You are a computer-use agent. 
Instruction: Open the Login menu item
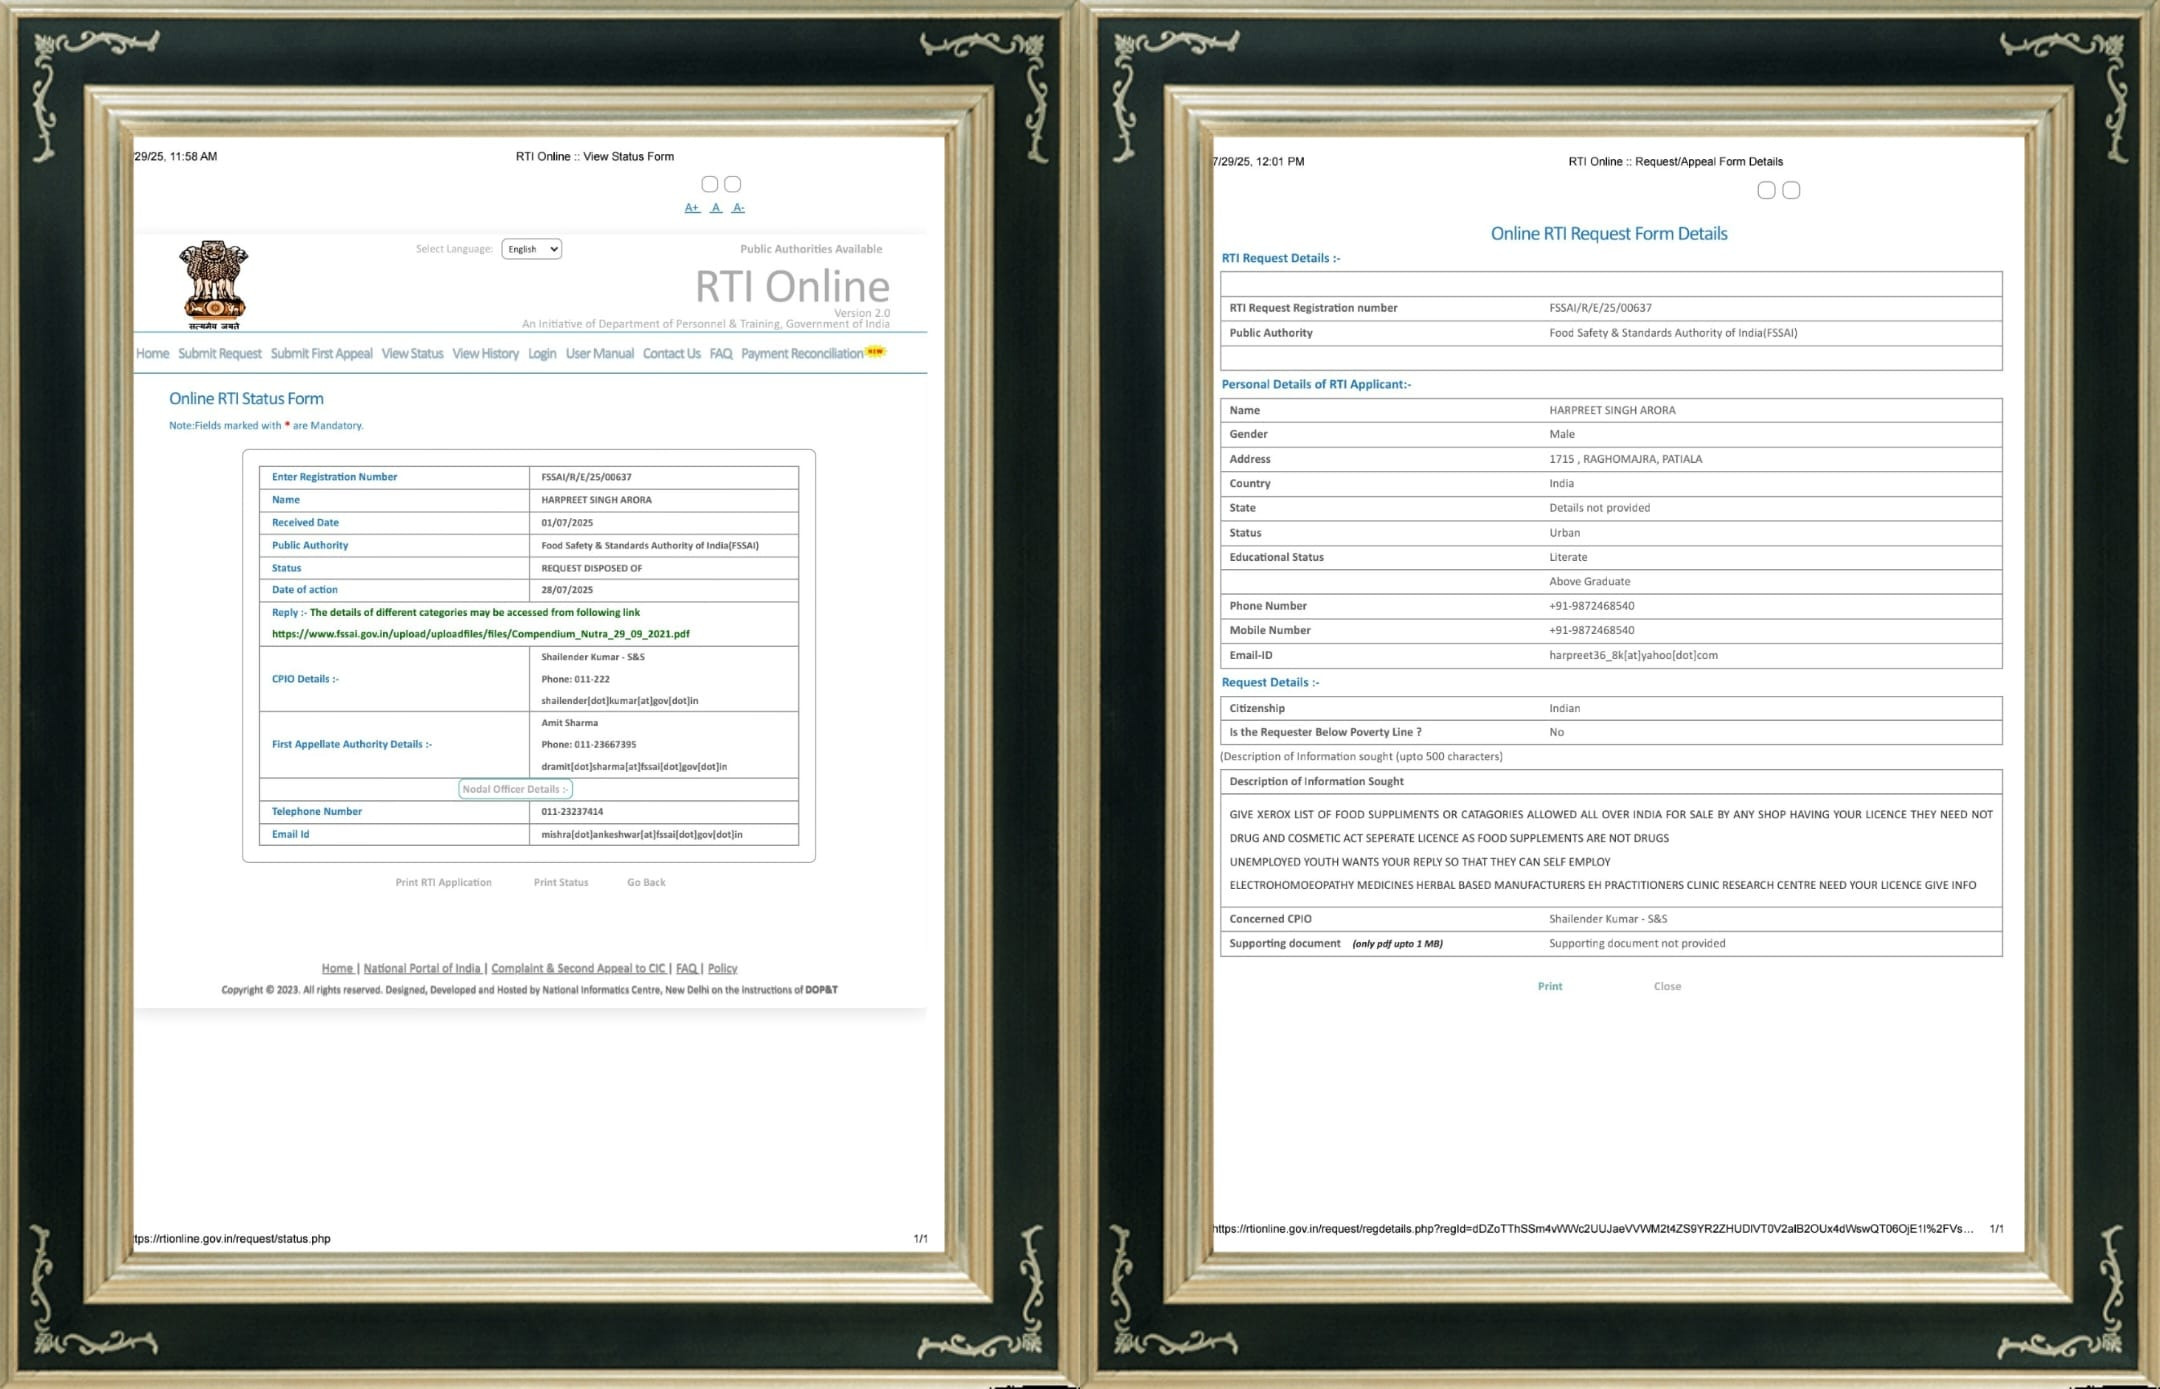click(x=542, y=354)
